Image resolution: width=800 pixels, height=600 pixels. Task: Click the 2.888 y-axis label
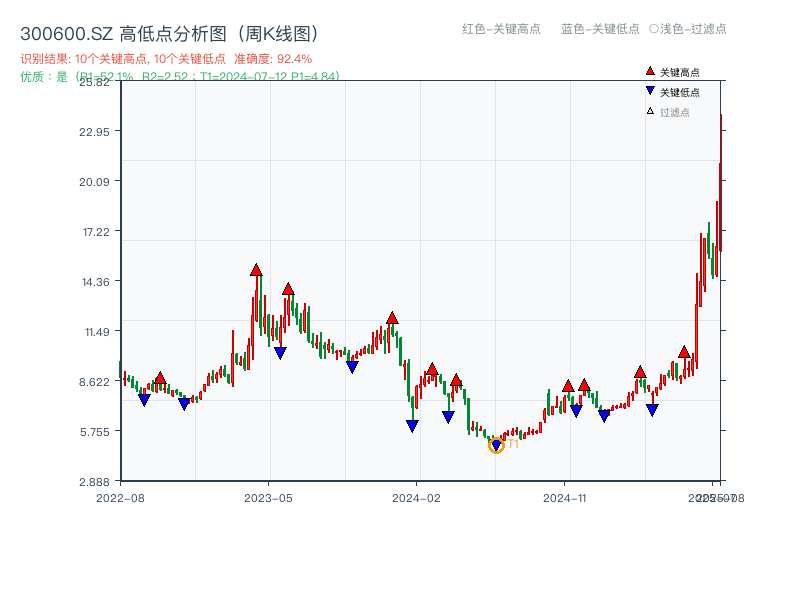click(x=94, y=482)
